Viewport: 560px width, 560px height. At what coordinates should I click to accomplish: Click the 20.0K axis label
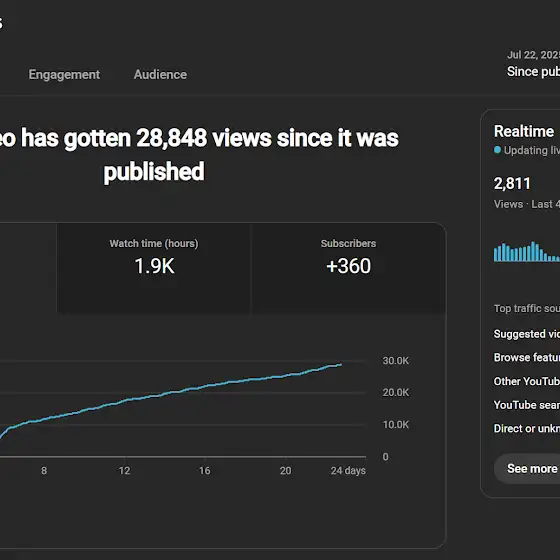pos(396,392)
